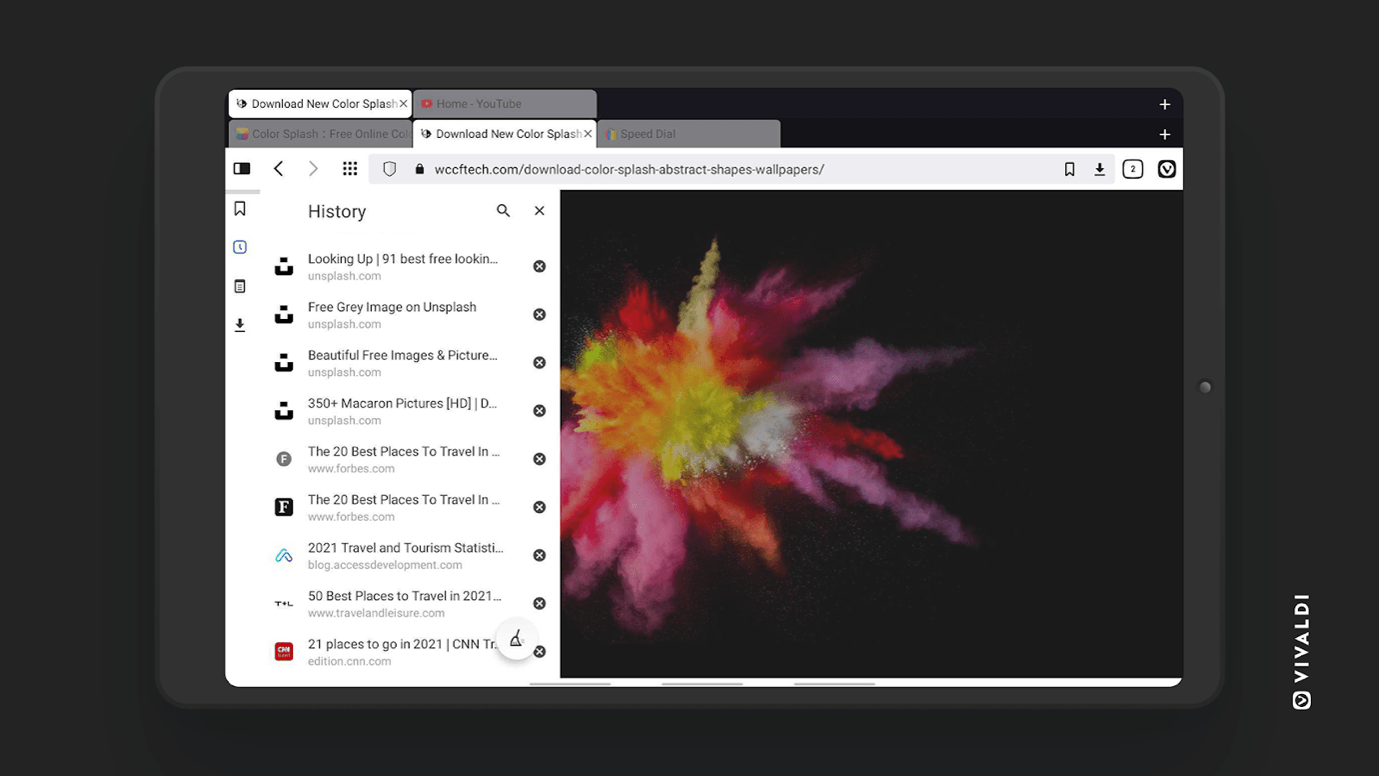Search browsing history
The height and width of the screenshot is (779, 1384).
click(503, 211)
